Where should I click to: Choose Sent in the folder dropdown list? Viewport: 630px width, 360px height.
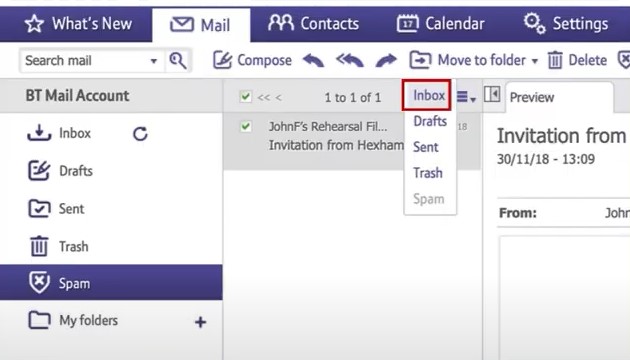coord(425,147)
